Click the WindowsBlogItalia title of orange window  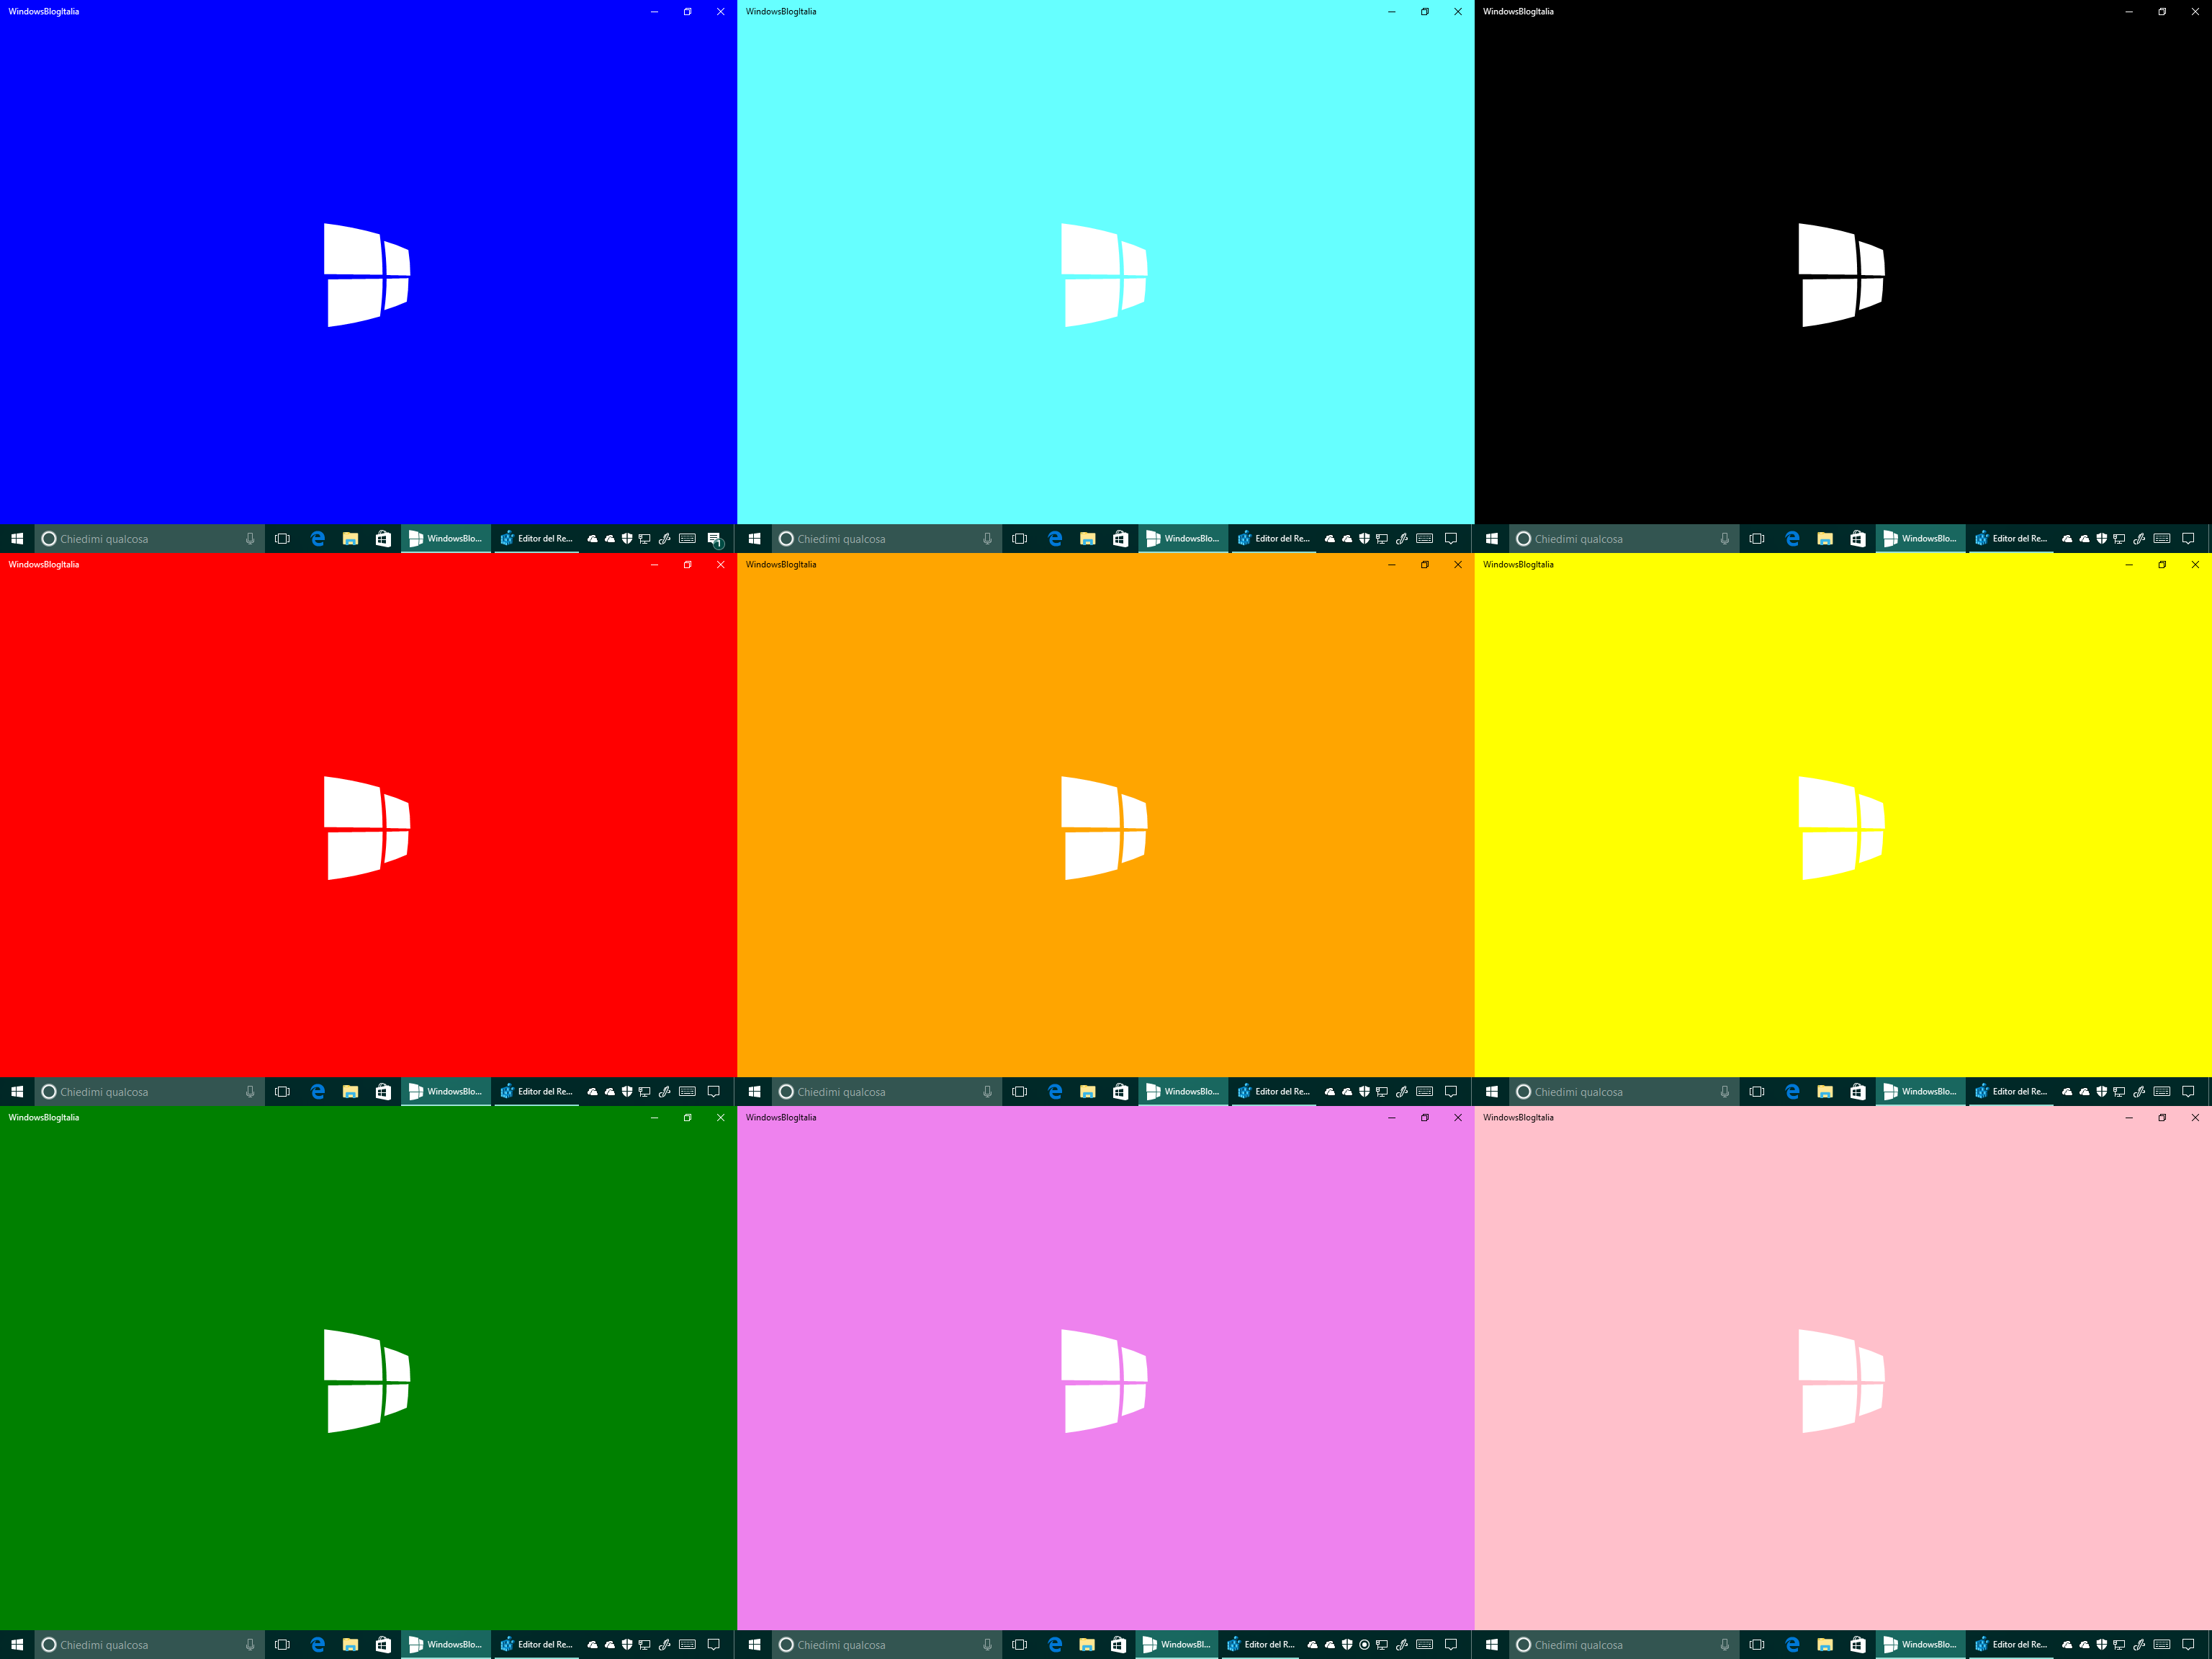tap(781, 565)
